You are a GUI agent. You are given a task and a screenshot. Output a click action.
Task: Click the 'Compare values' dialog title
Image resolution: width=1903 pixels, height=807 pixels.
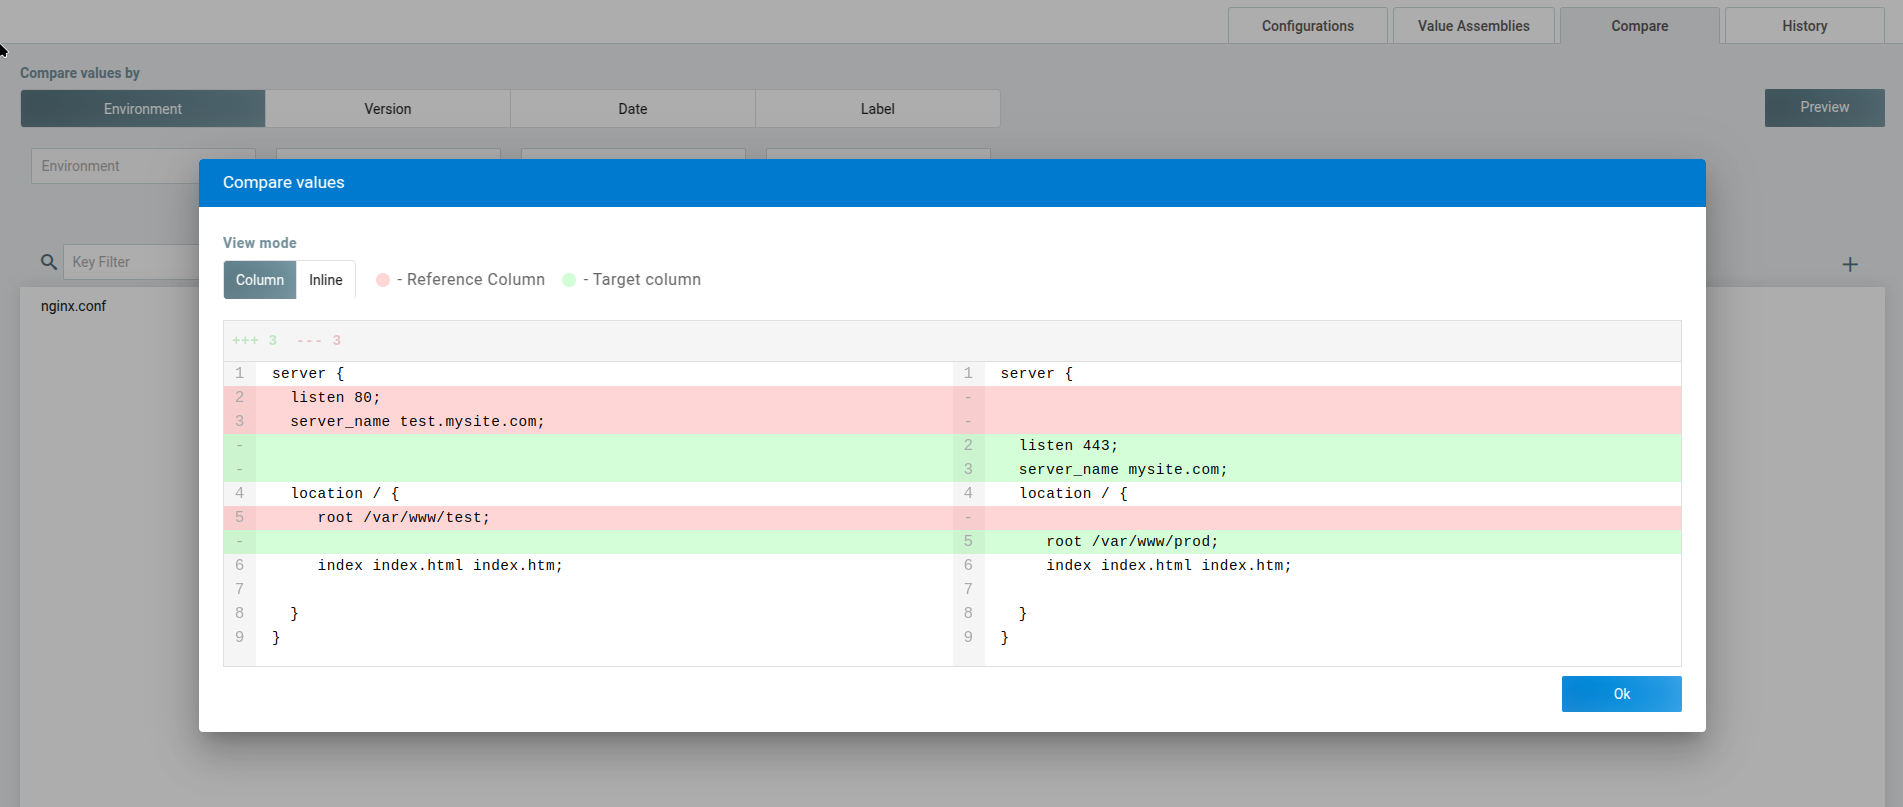(x=284, y=182)
